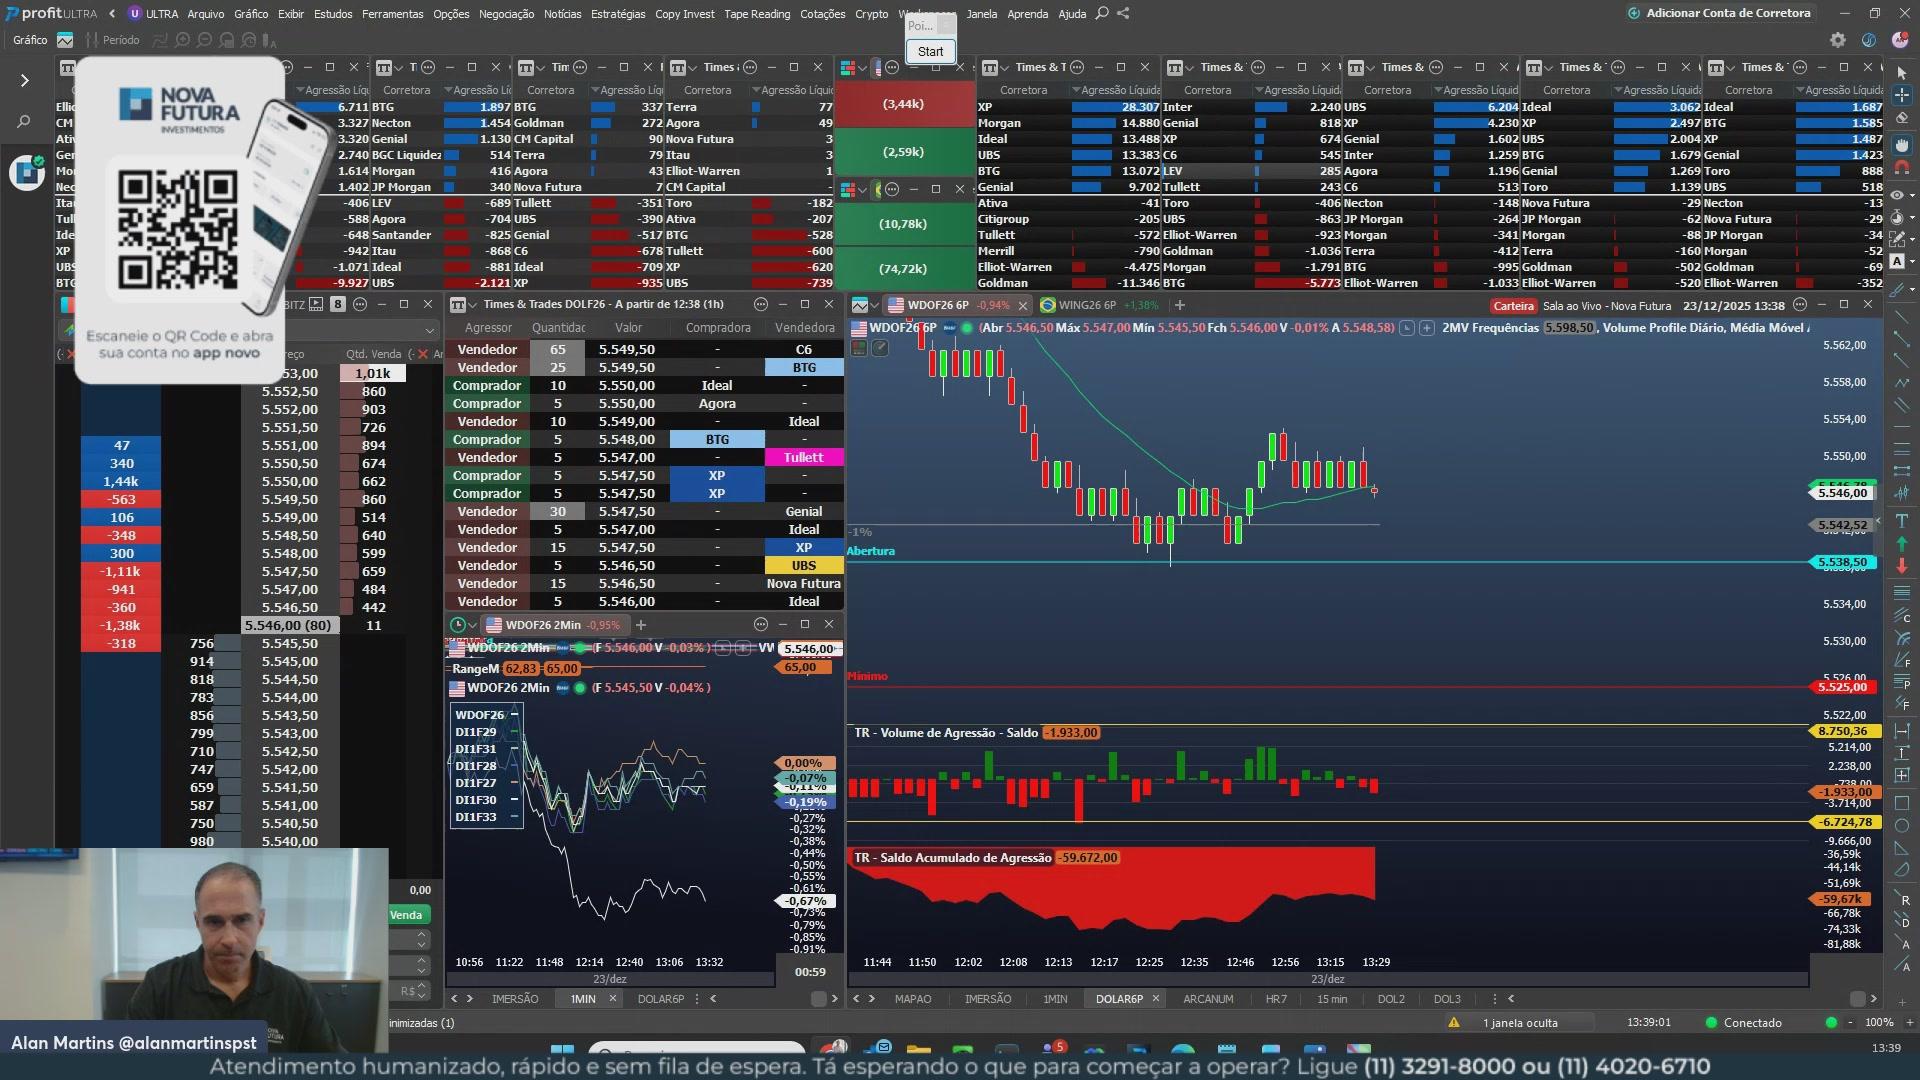Open the text annotation tool dropdown
This screenshot has width=1920, height=1080.
pyautogui.click(x=1913, y=262)
